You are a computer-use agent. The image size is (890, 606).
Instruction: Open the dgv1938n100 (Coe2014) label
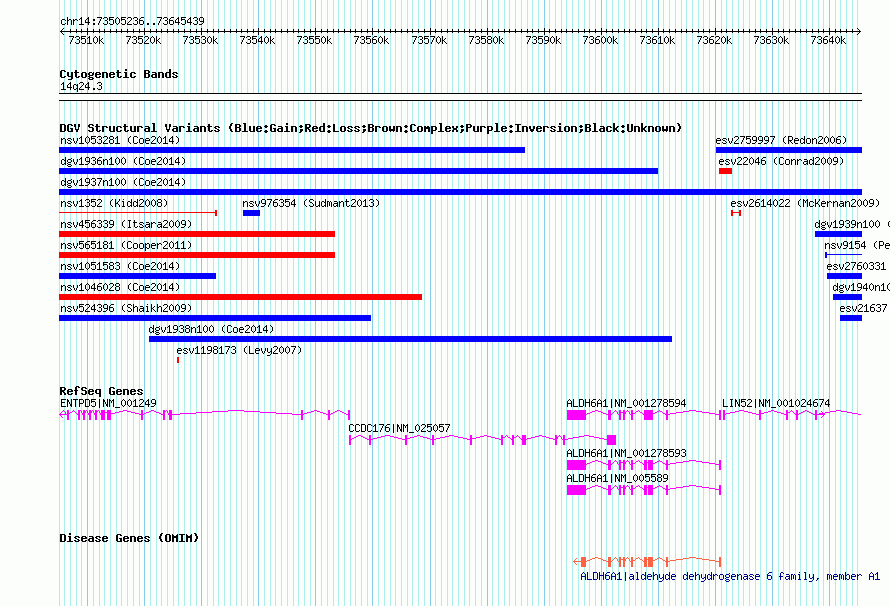211,329
